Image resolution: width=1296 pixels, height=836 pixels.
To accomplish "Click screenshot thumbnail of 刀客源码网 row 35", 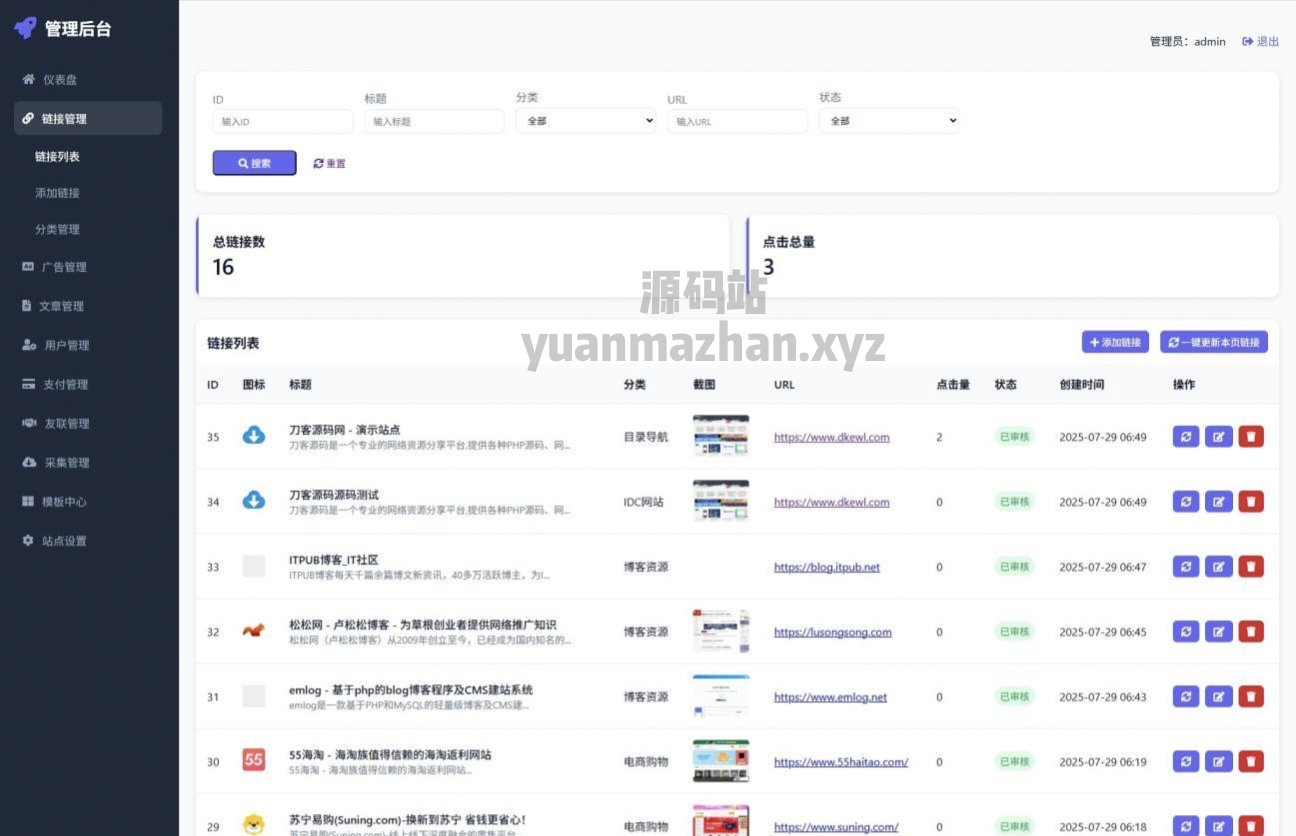I will tap(720, 436).
